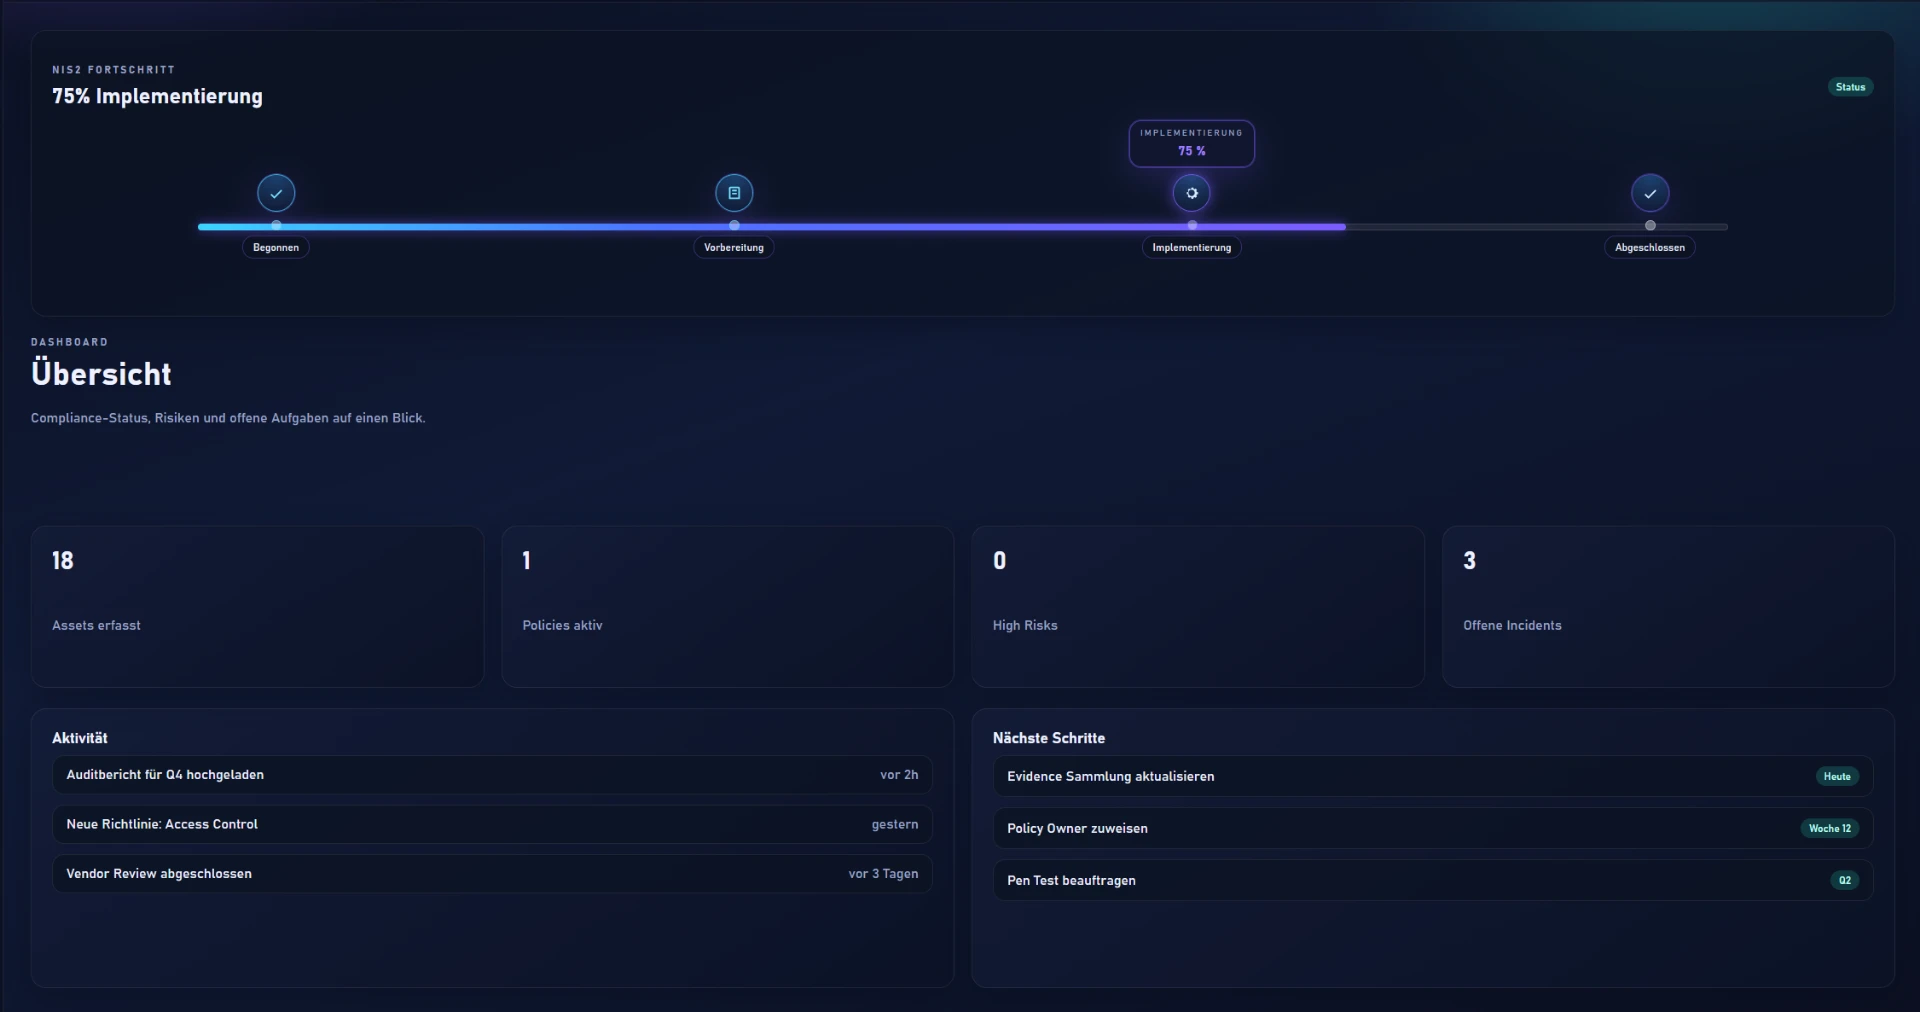Click the Begonnen stage label
The width and height of the screenshot is (1920, 1012).
(x=276, y=247)
